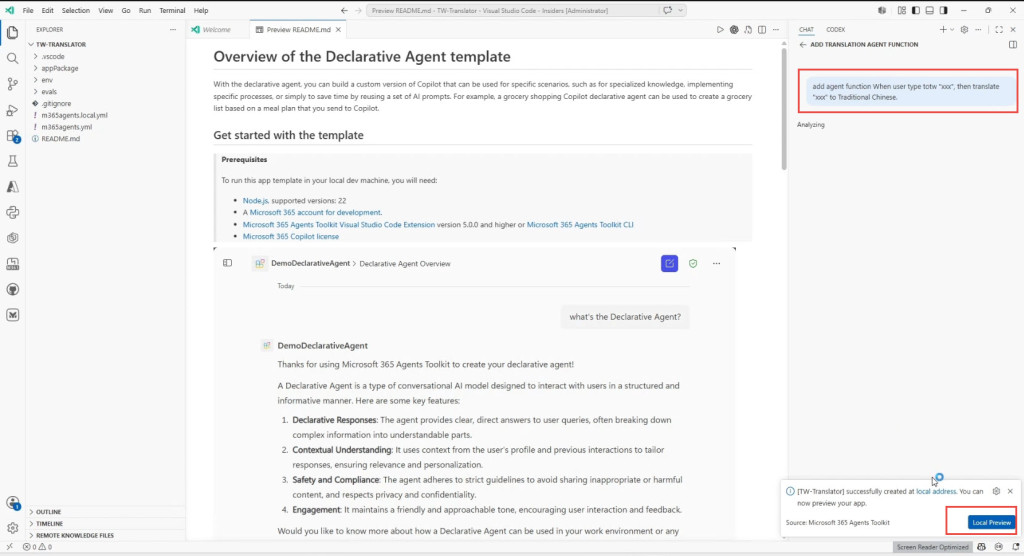Image resolution: width=1024 pixels, height=556 pixels.
Task: Open Explorer Views and More Actions ellipsis
Action: 172,29
